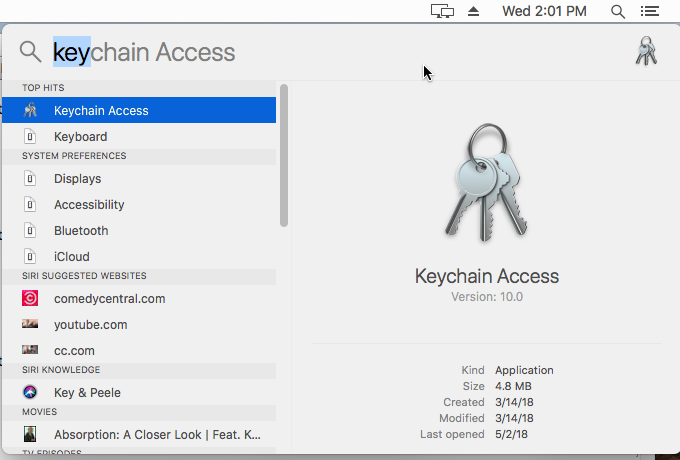
Task: Click the youtube.com thumbnail icon
Action: pos(31,324)
